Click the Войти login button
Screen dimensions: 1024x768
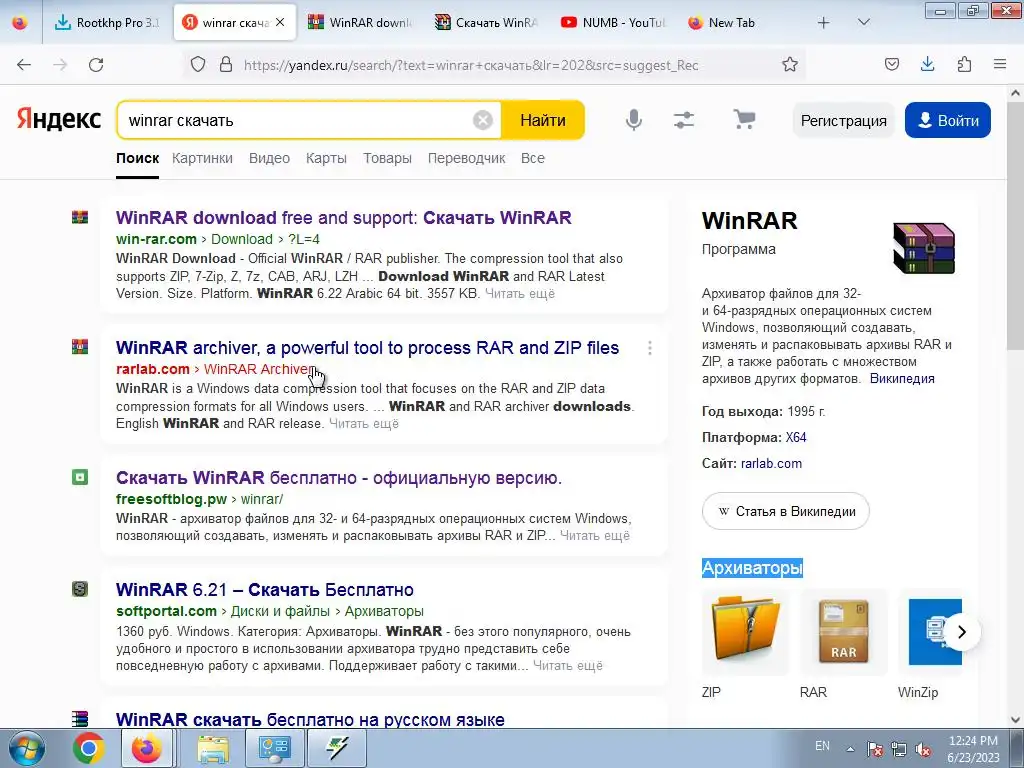click(948, 120)
